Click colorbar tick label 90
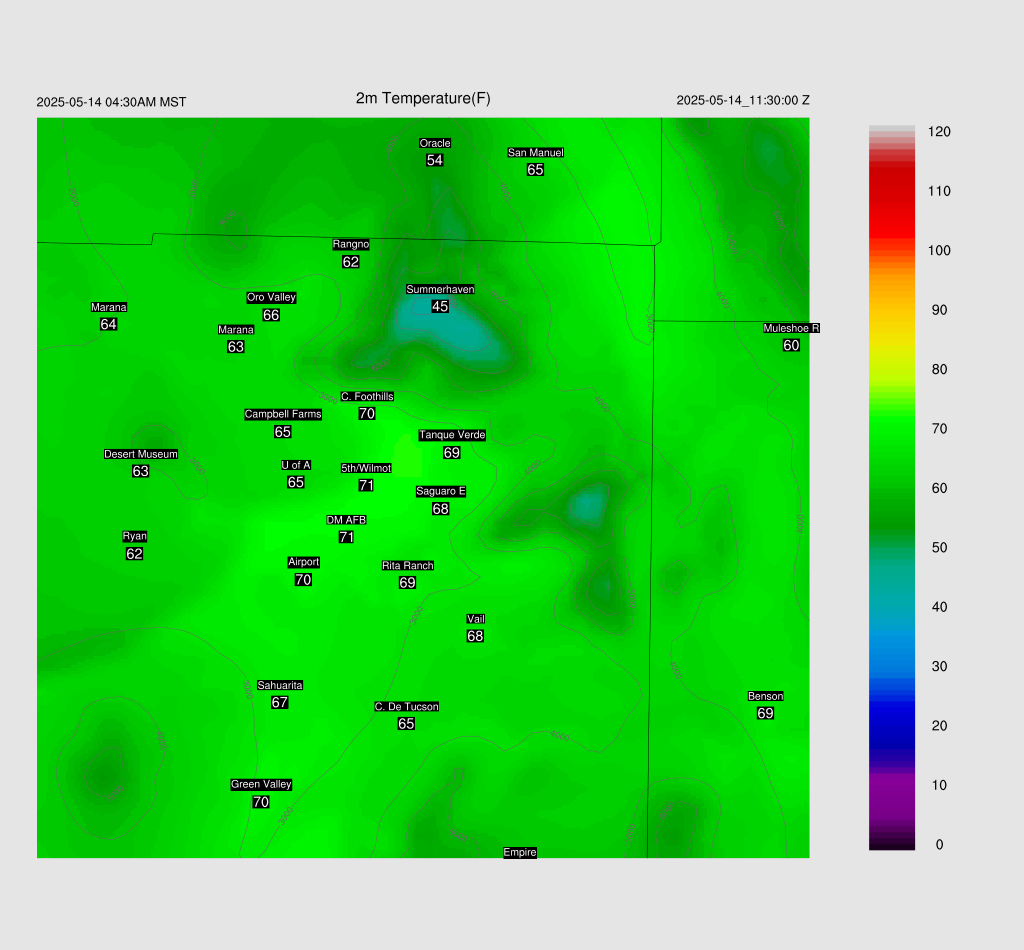 click(x=939, y=310)
